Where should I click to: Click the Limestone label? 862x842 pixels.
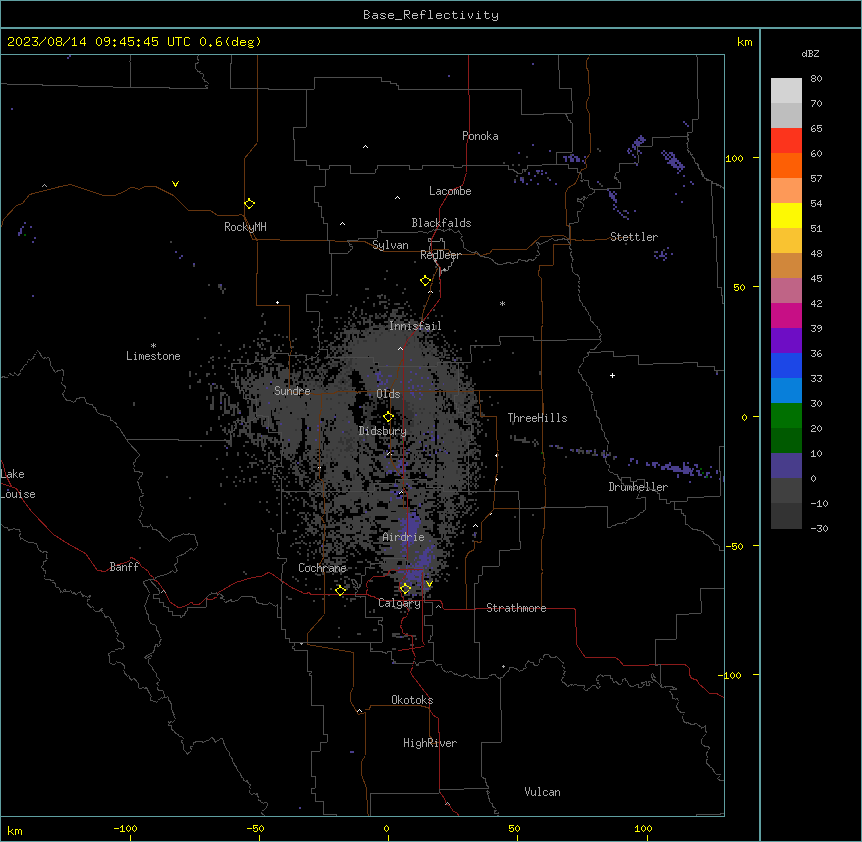coord(153,356)
